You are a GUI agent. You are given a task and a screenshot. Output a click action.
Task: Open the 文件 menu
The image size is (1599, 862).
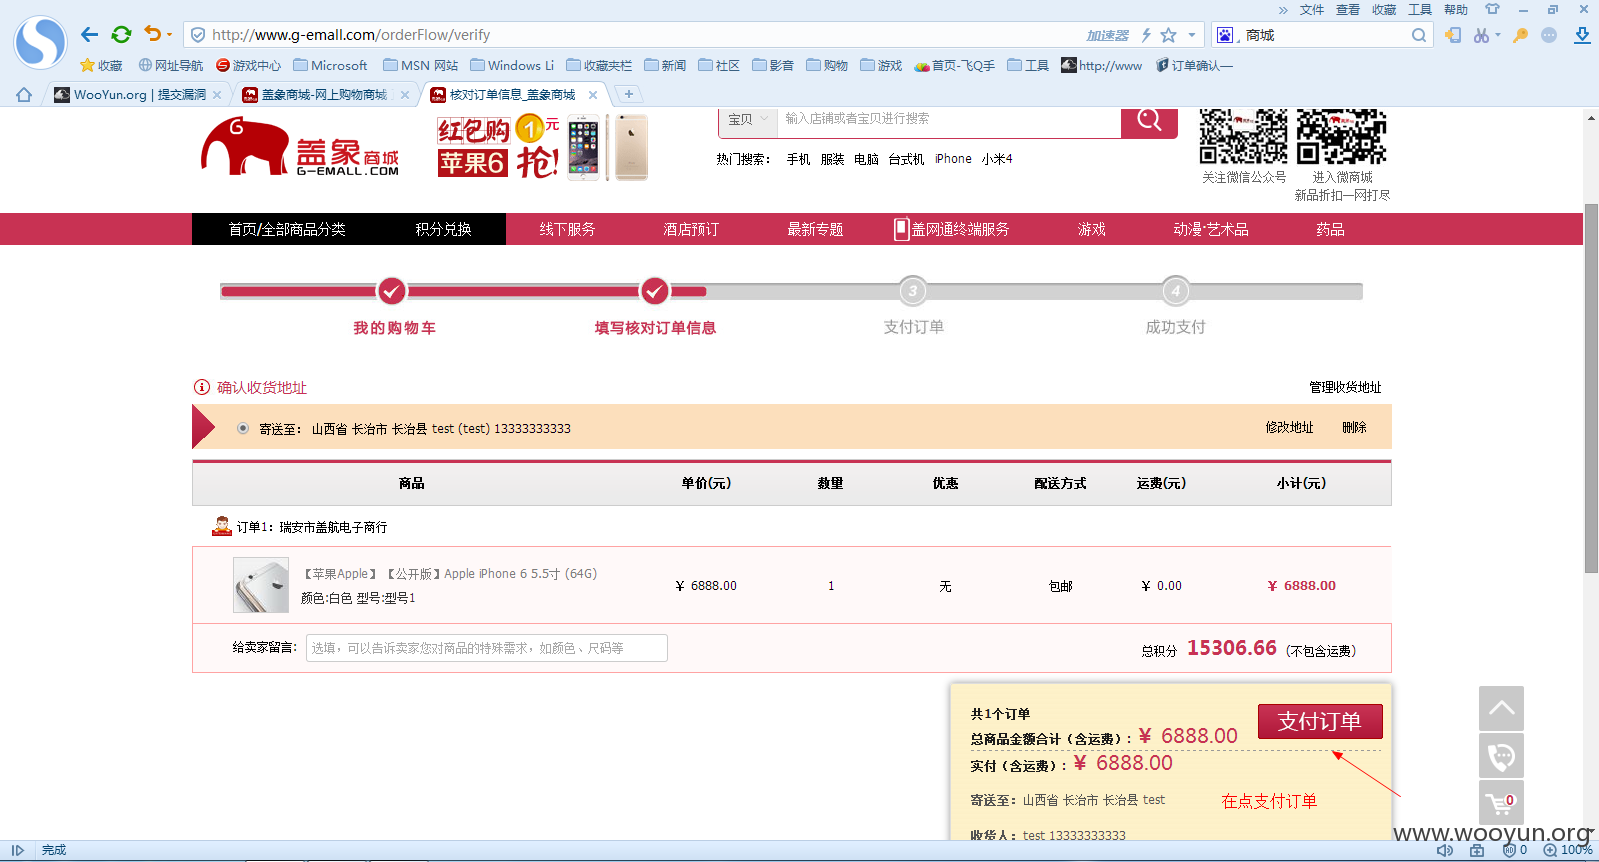[1311, 10]
